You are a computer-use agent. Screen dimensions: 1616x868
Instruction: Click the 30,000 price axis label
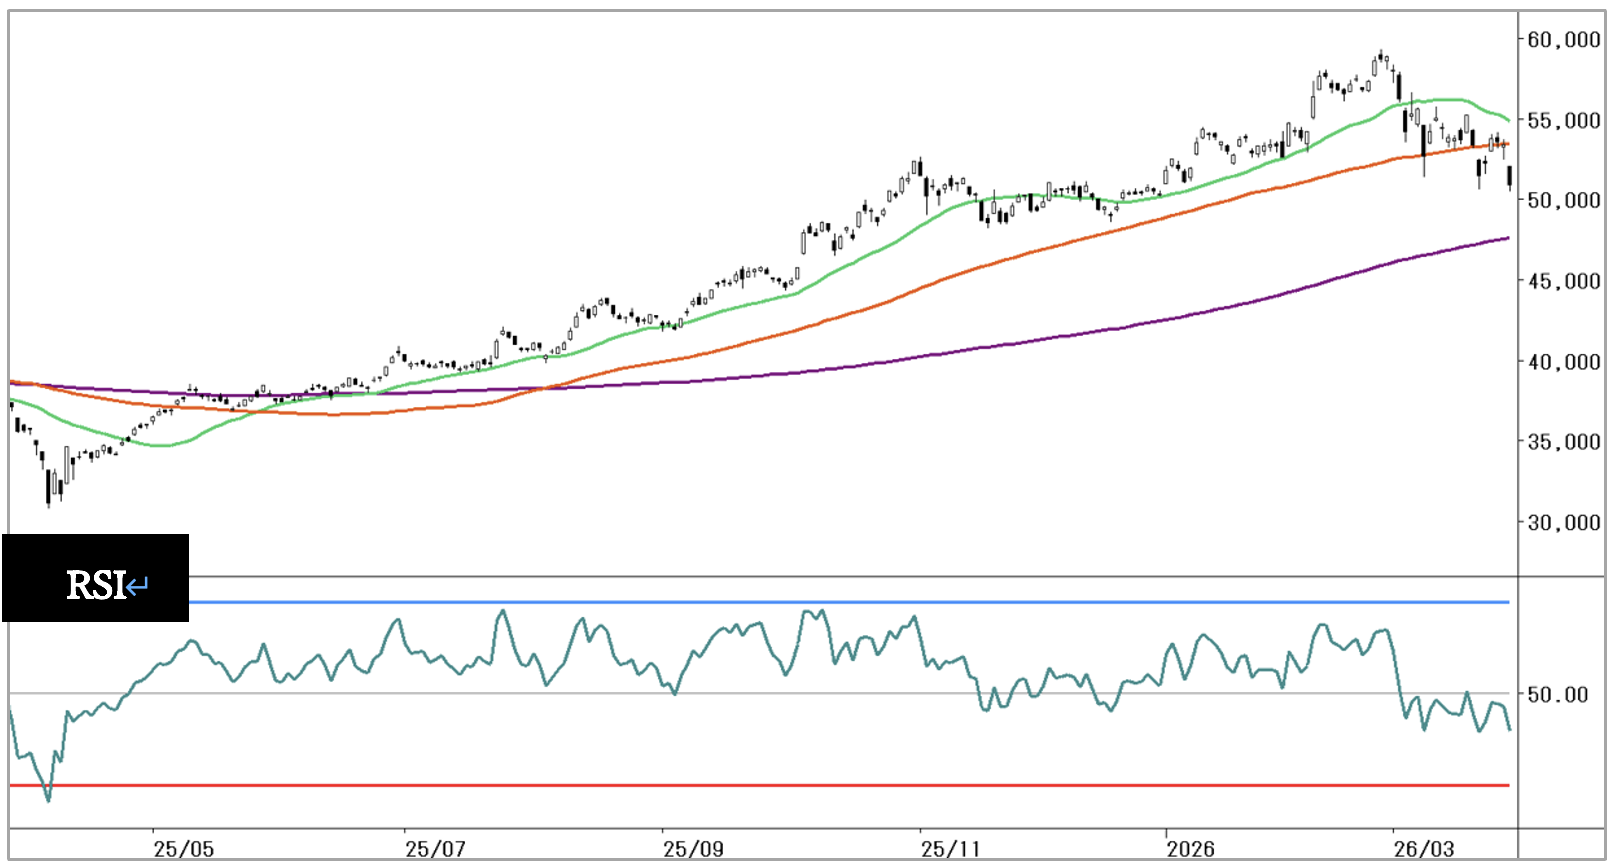coord(1563,523)
